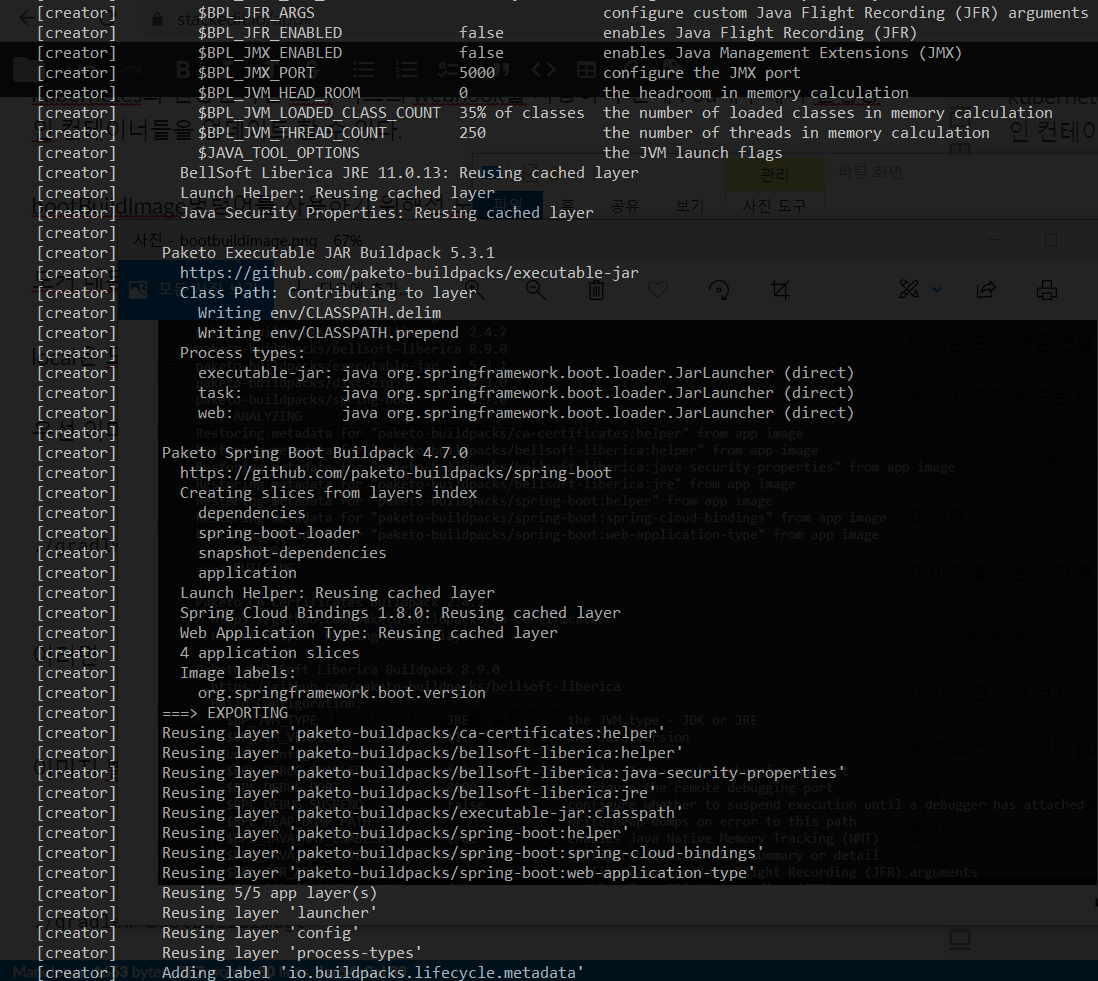This screenshot has width=1098, height=981.
Task: Click 'Spring Cloud Bindings 1.8.0' line
Action: (x=400, y=613)
